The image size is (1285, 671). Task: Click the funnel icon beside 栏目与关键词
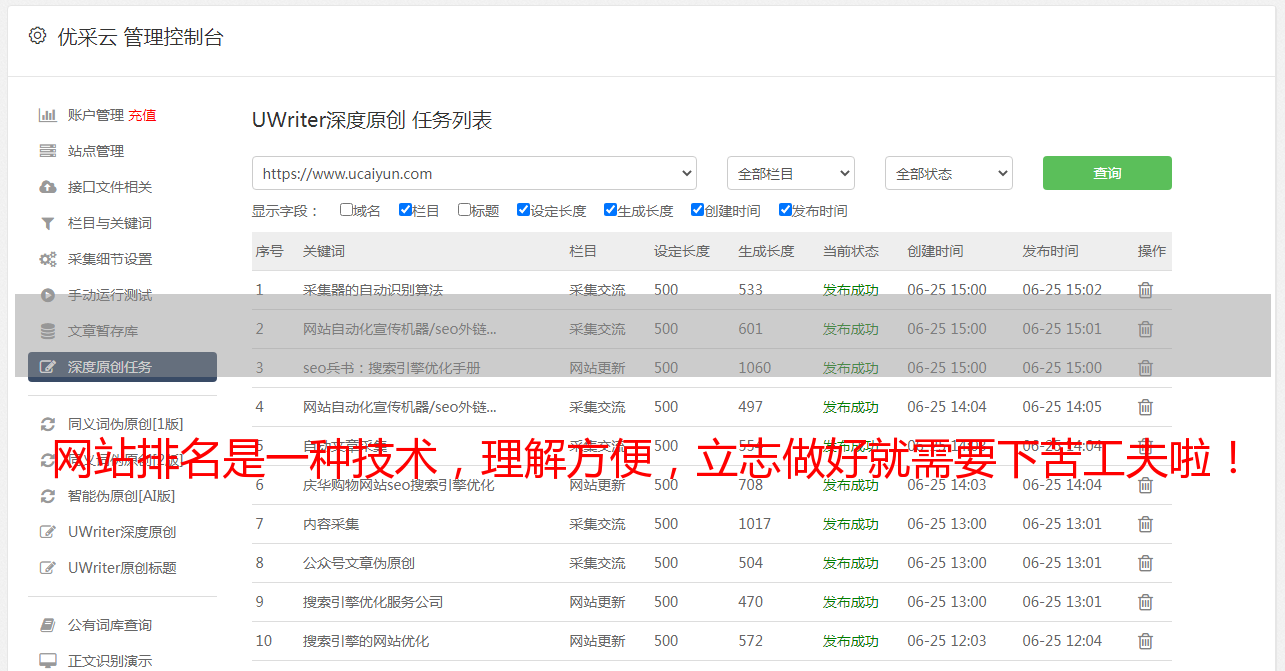point(47,223)
